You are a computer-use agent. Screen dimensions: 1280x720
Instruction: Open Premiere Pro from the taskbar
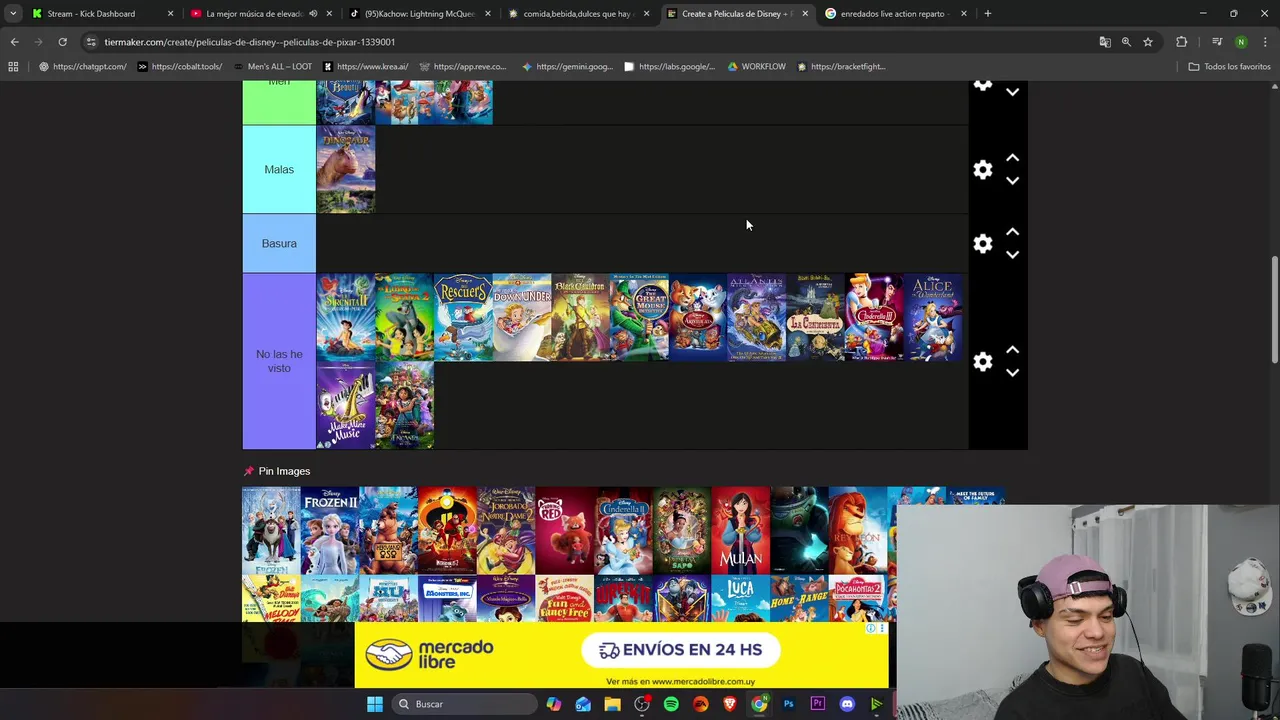pos(817,704)
